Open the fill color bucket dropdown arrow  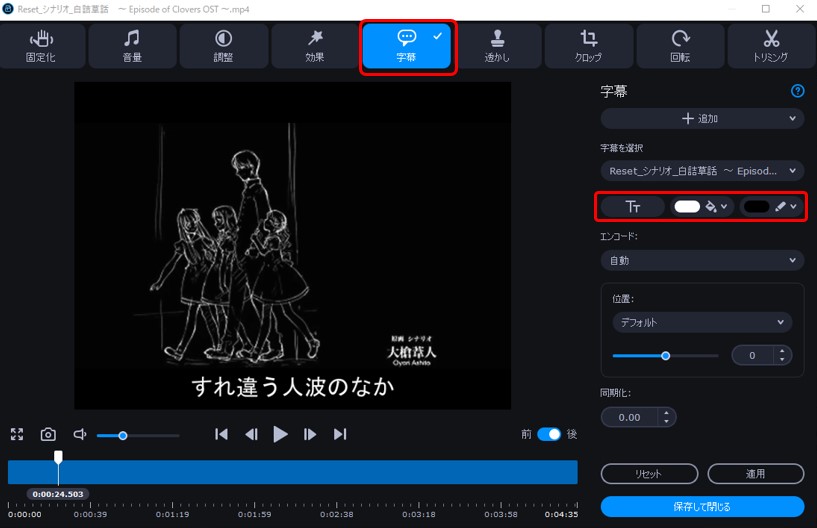(724, 207)
